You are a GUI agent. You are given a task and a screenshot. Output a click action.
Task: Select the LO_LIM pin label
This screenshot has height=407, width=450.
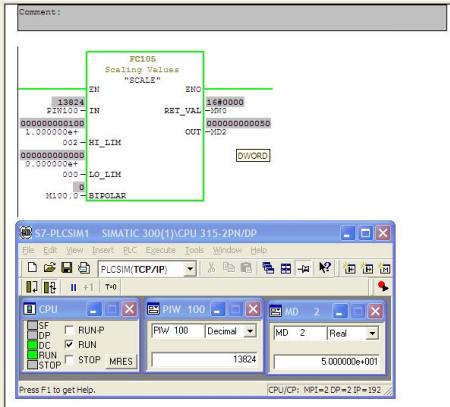105,174
